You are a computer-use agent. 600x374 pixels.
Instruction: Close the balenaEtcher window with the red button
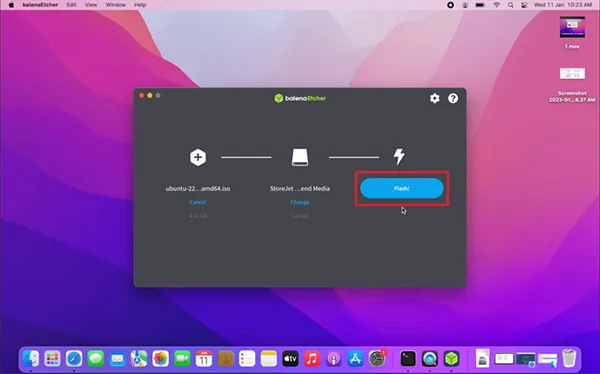142,95
